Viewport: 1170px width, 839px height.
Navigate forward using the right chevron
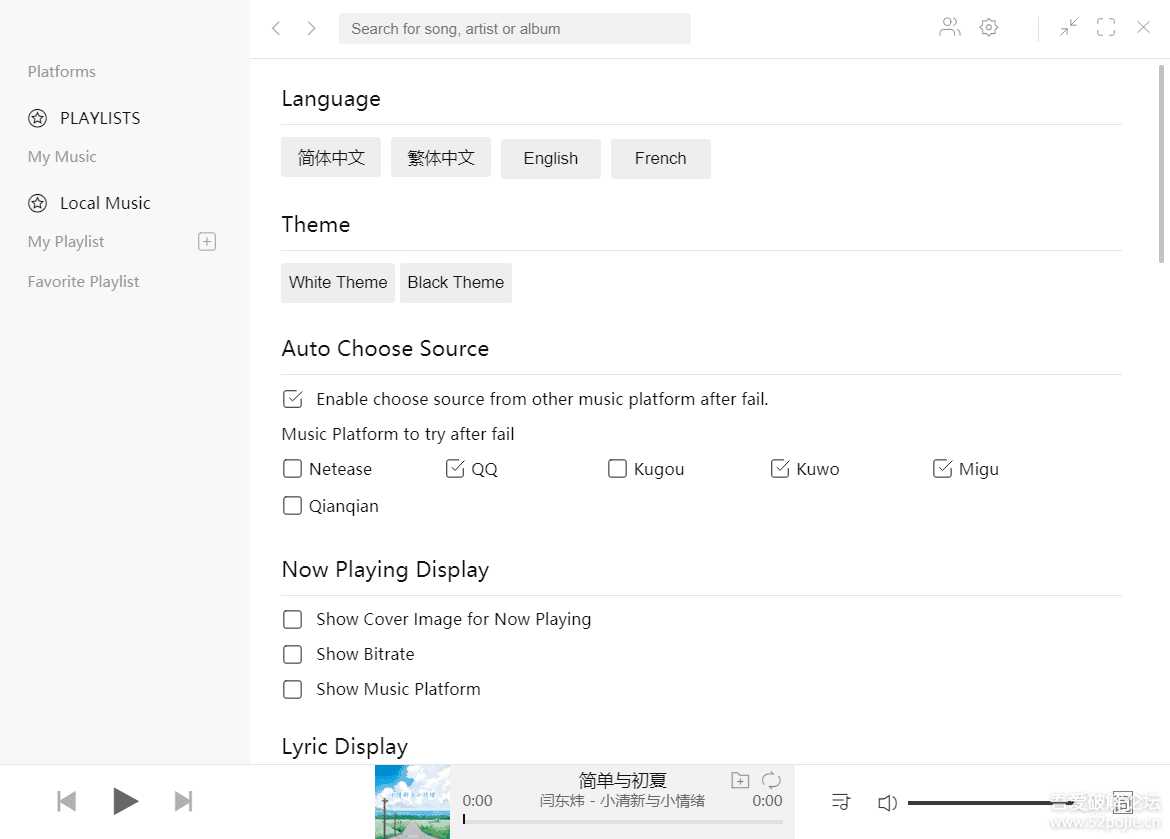click(311, 28)
